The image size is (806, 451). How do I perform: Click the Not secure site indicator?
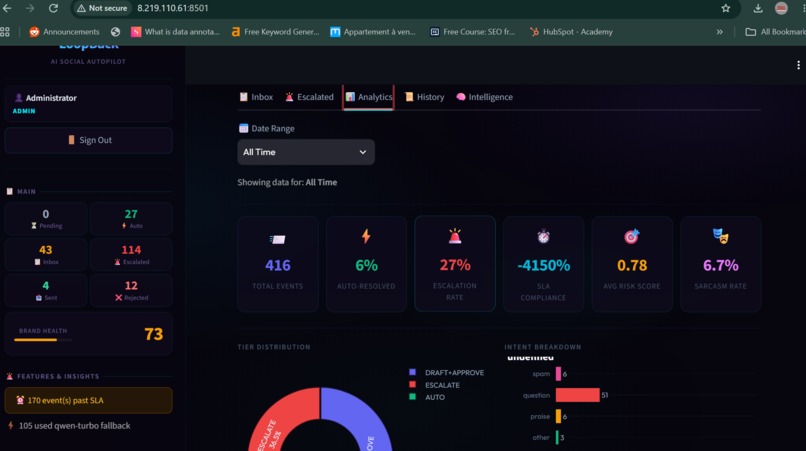tap(102, 8)
